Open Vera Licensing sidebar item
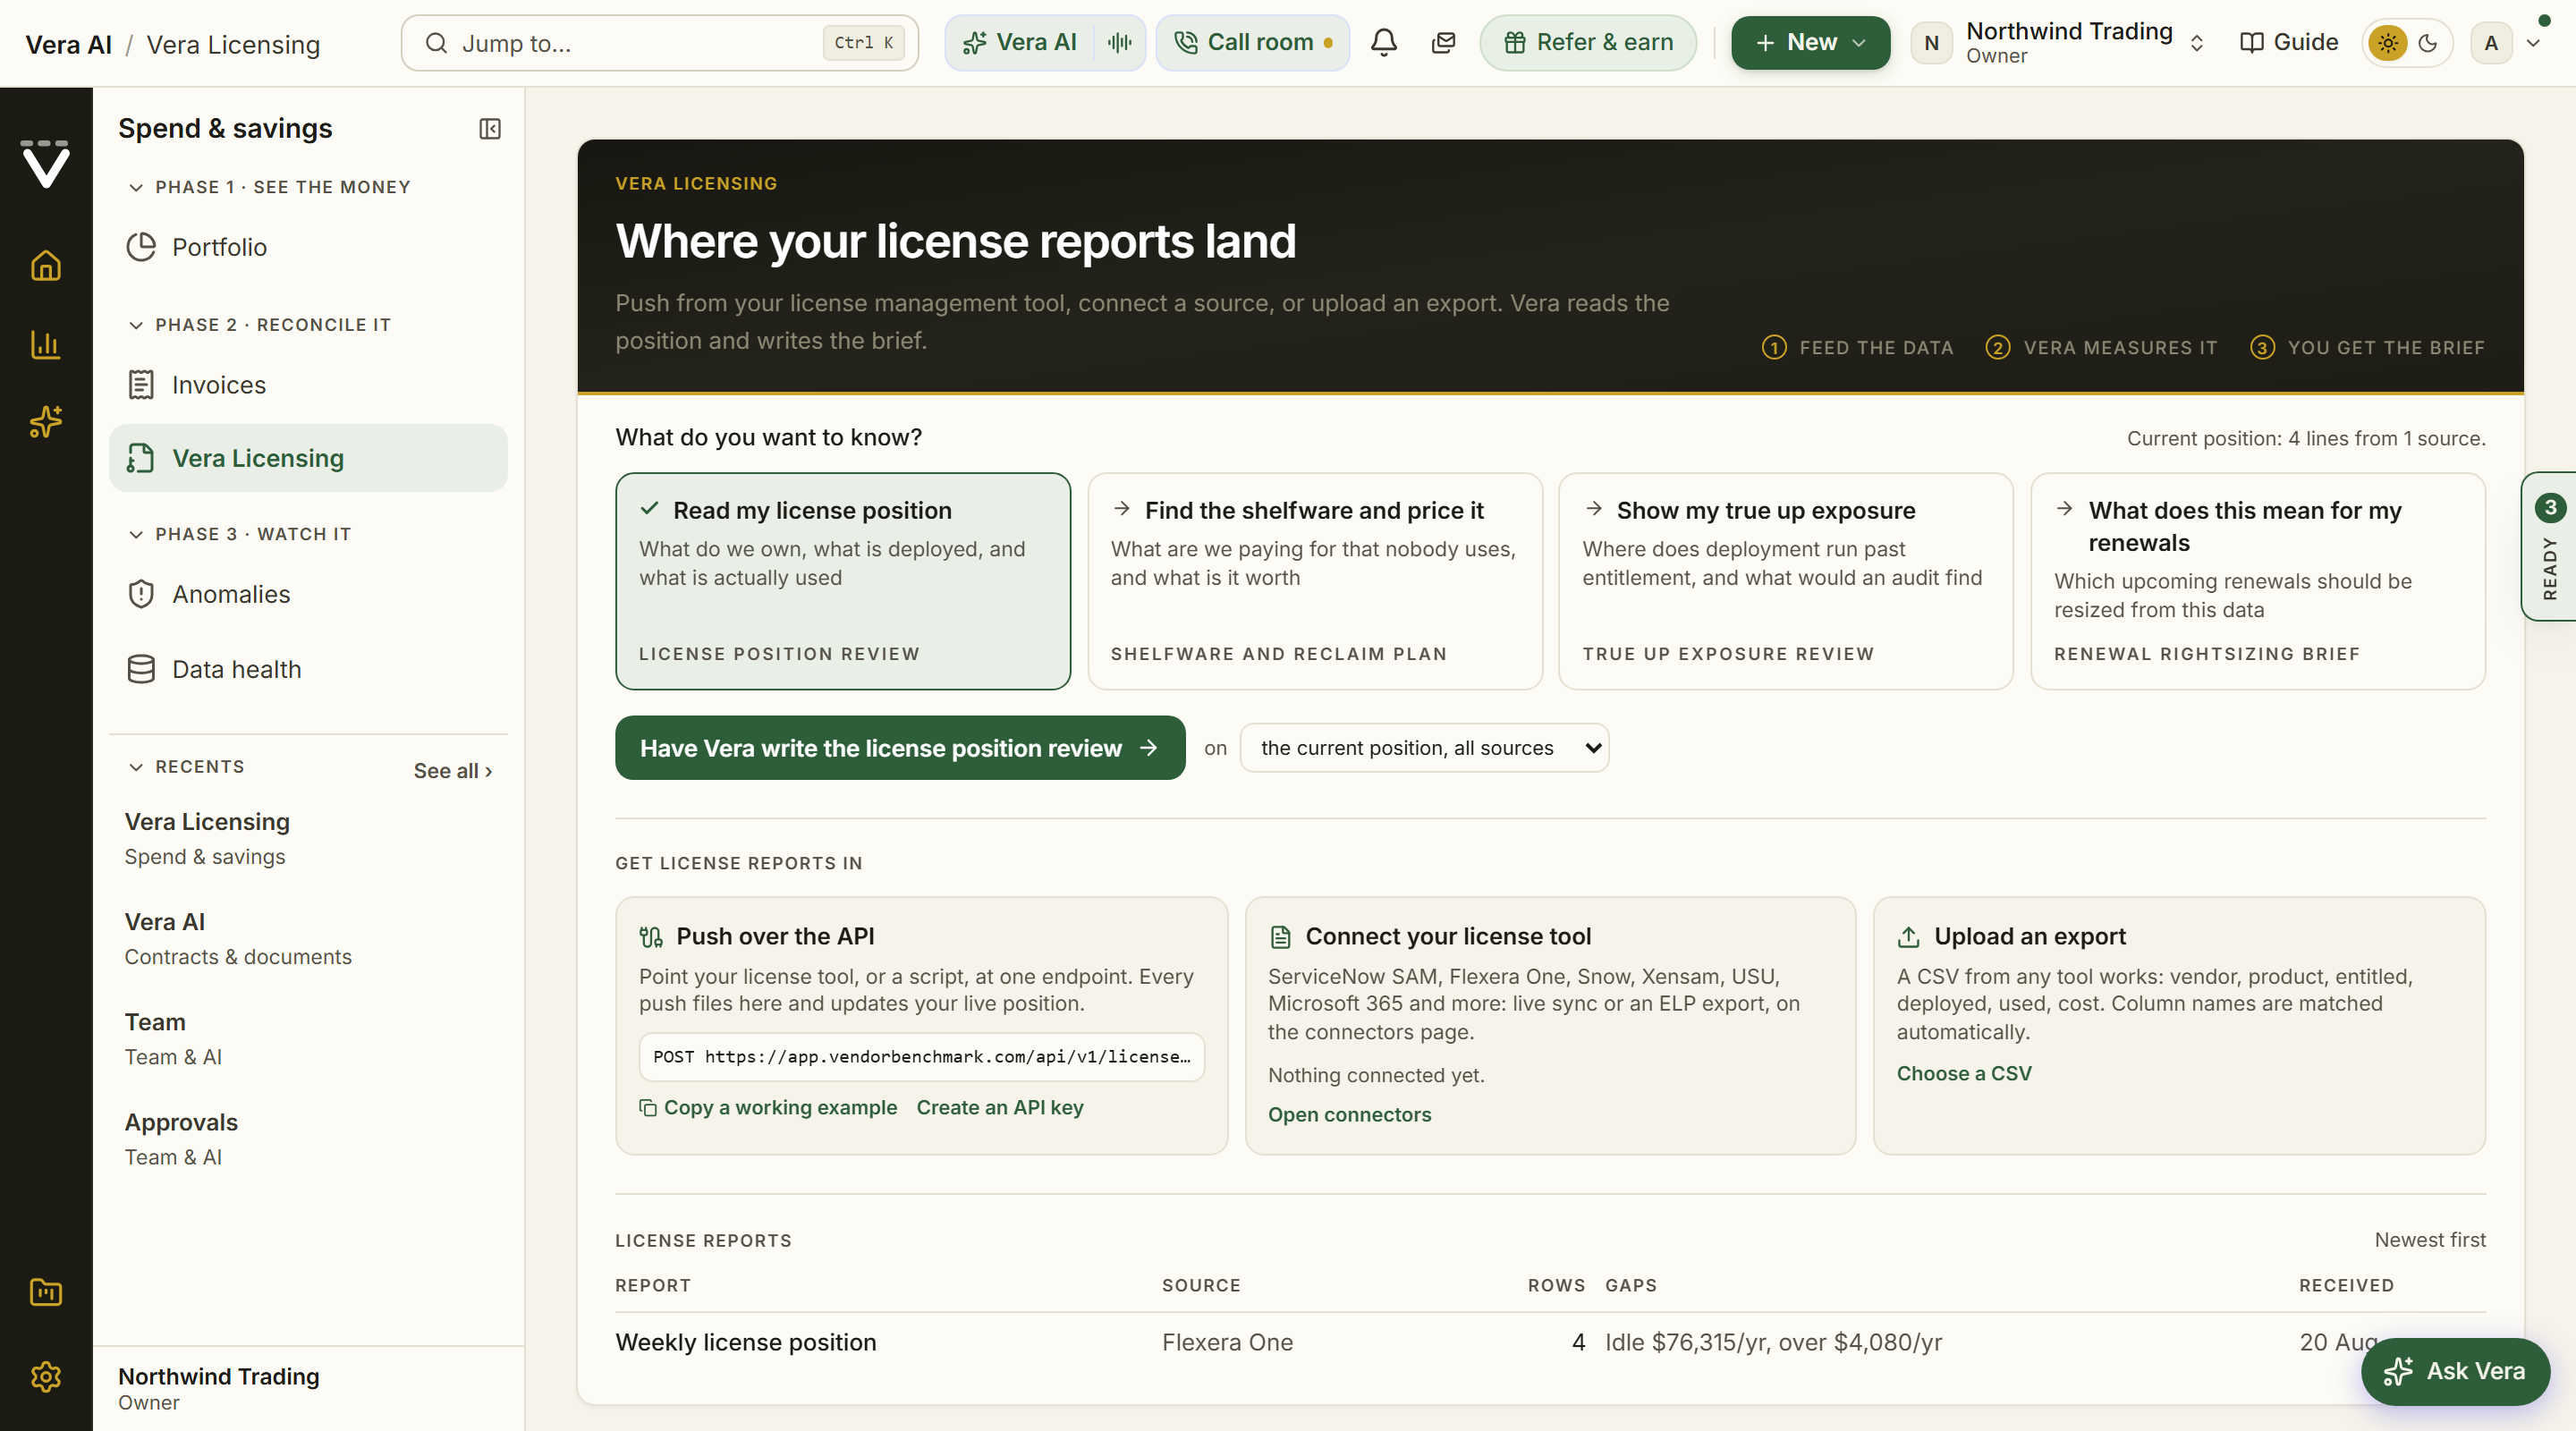Image resolution: width=2576 pixels, height=1431 pixels. [308, 458]
